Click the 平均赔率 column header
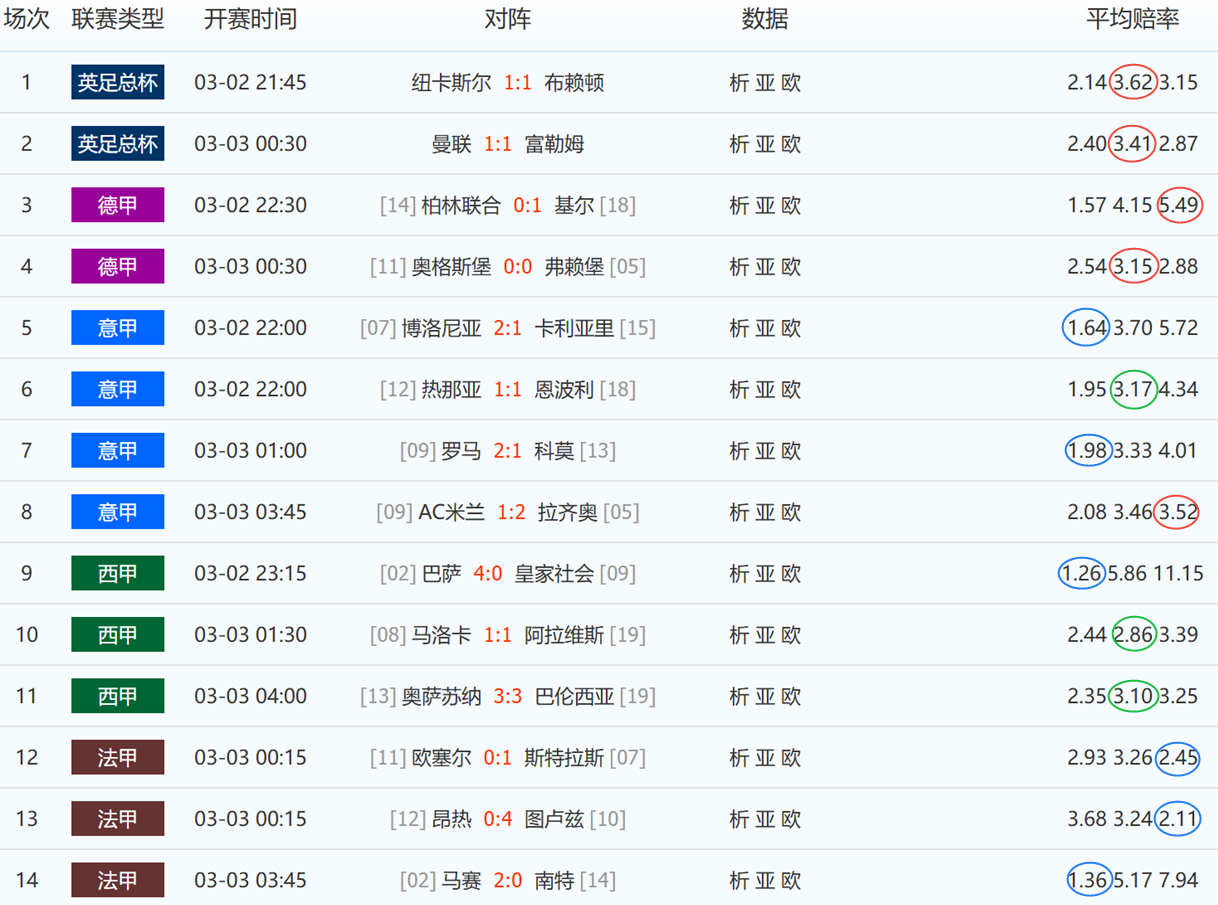The width and height of the screenshot is (1218, 905). pyautogui.click(x=1133, y=19)
